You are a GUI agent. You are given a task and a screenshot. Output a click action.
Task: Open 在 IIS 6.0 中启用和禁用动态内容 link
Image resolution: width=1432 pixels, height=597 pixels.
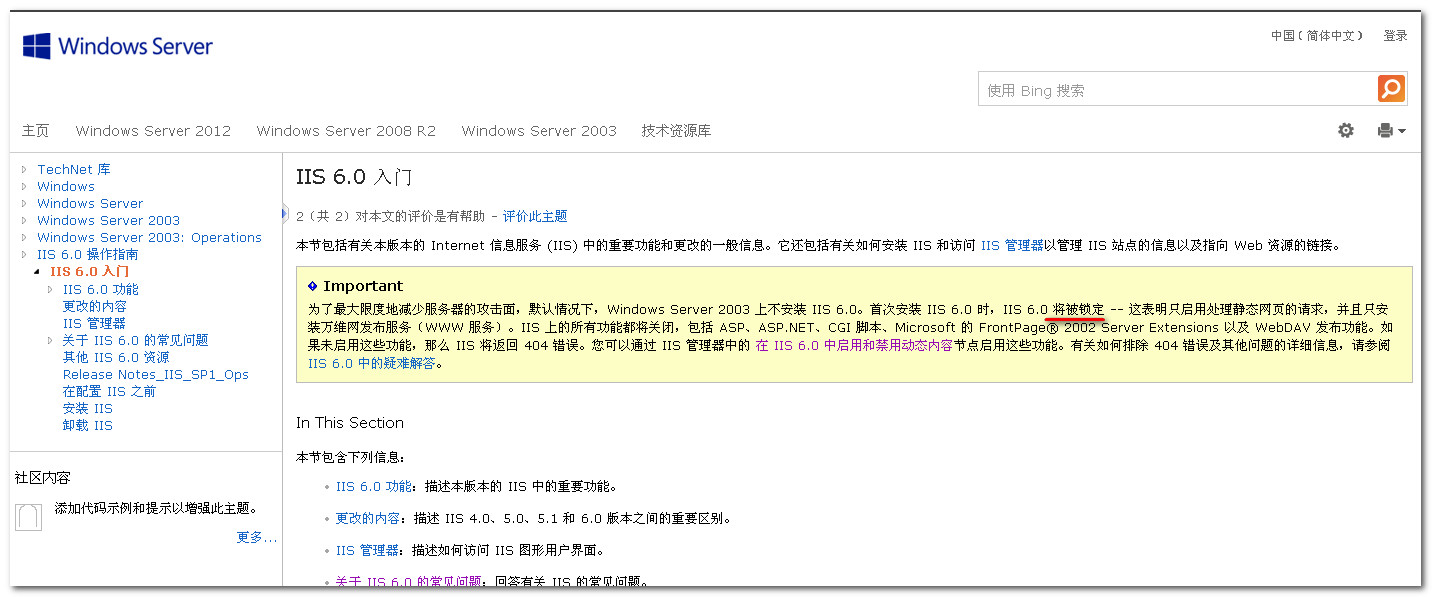(x=853, y=346)
